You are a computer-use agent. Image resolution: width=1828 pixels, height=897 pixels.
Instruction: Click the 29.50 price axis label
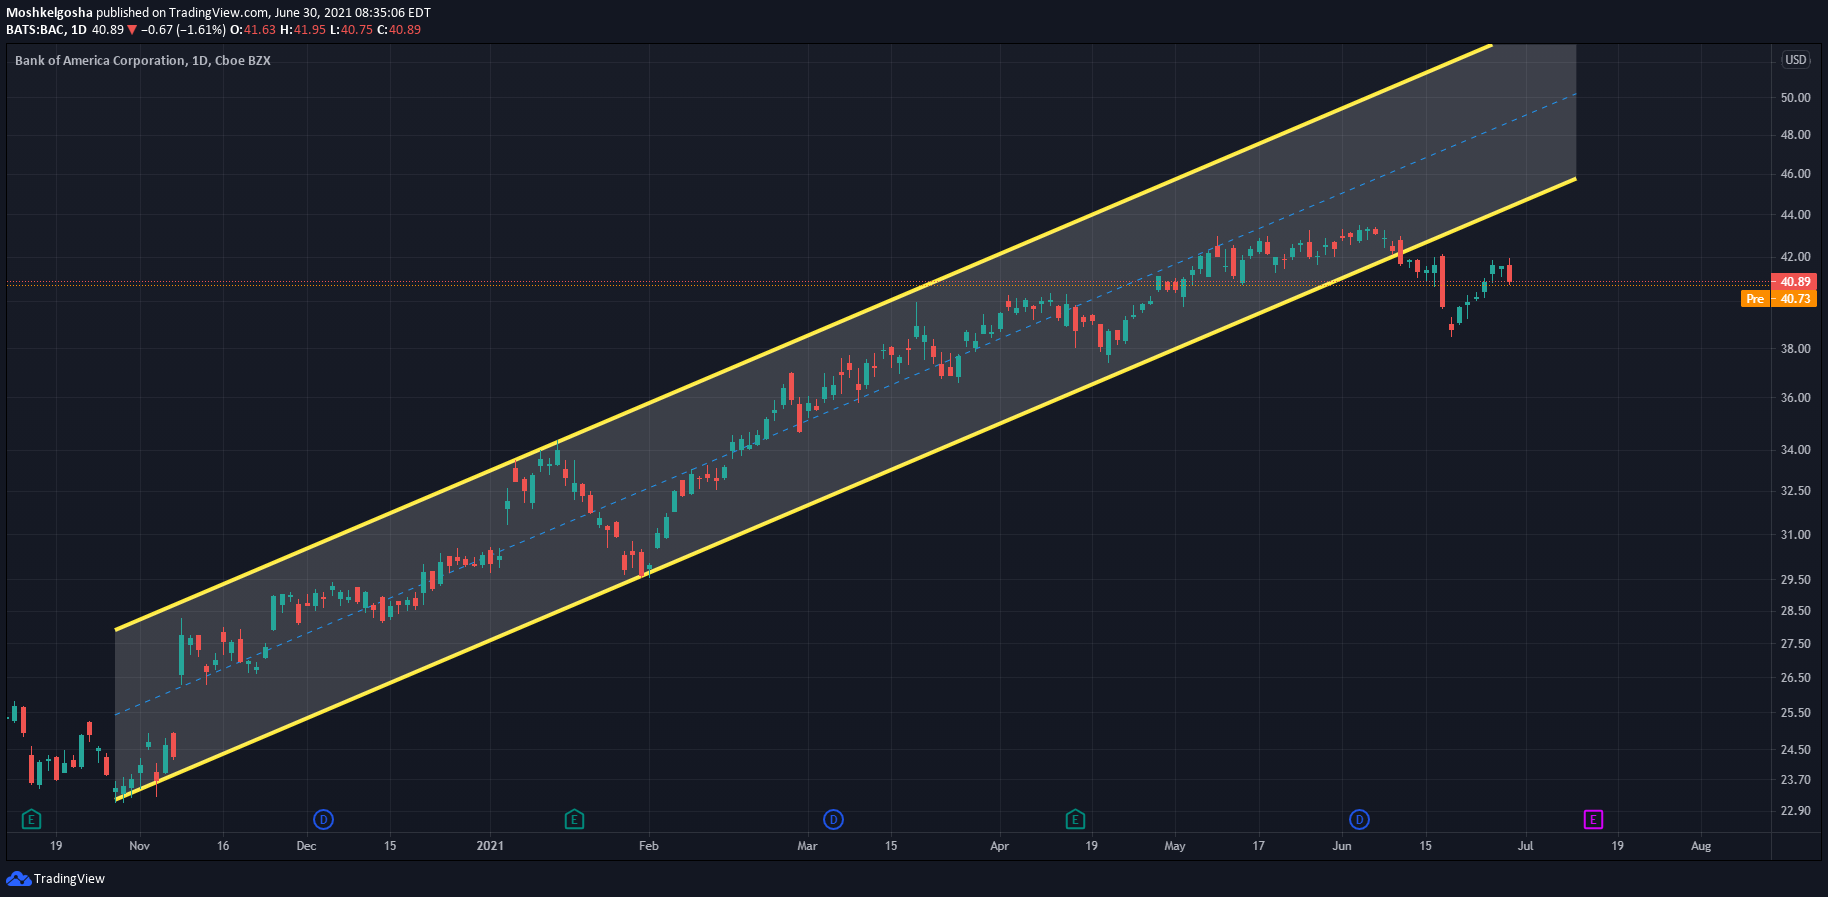1795,580
